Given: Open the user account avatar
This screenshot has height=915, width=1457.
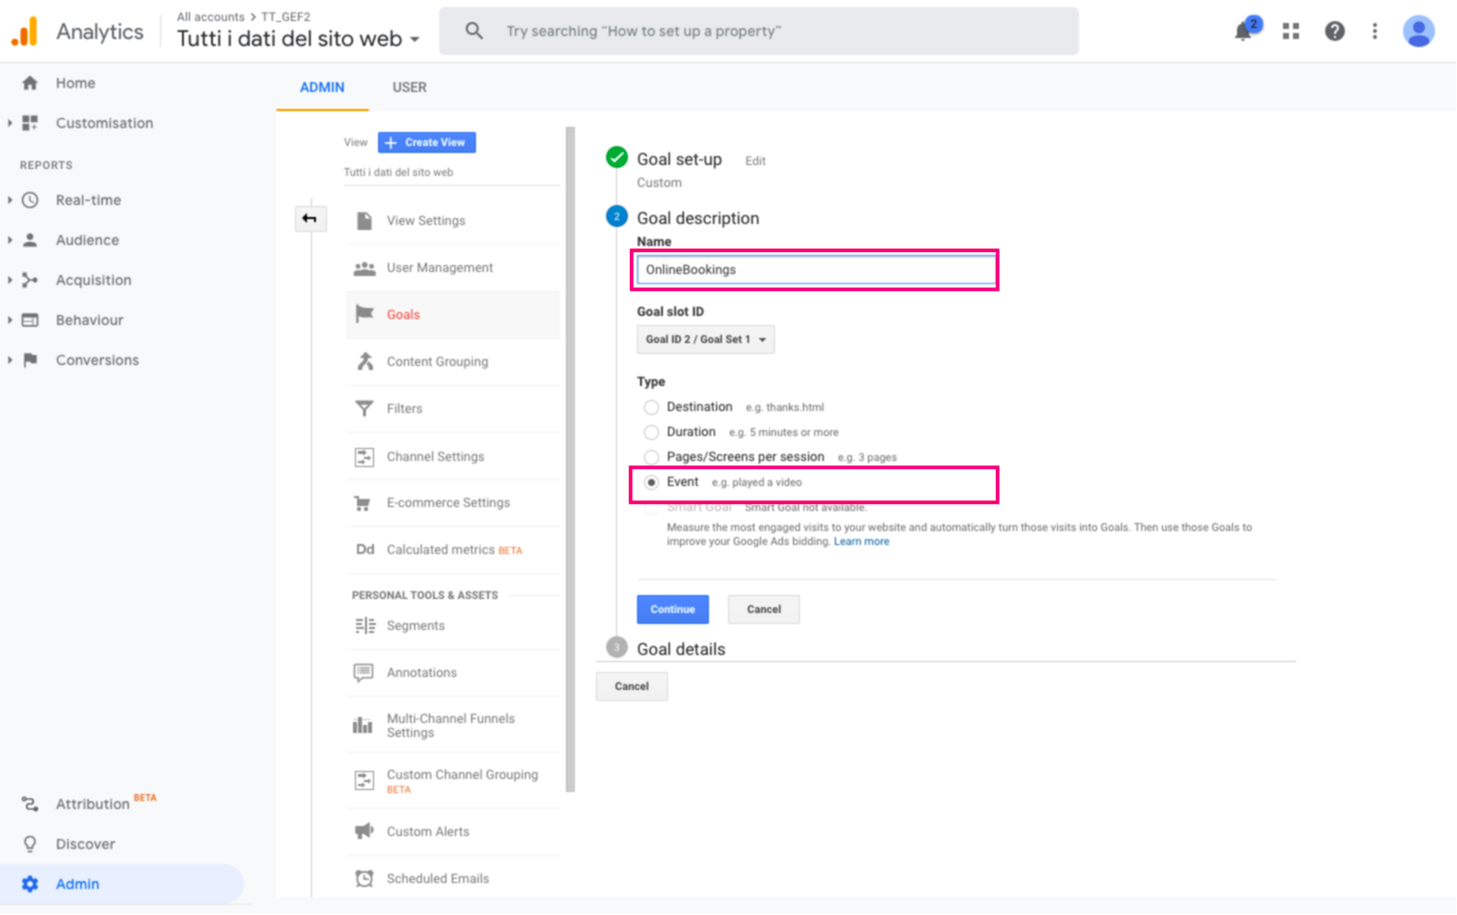Looking at the screenshot, I should [x=1418, y=31].
